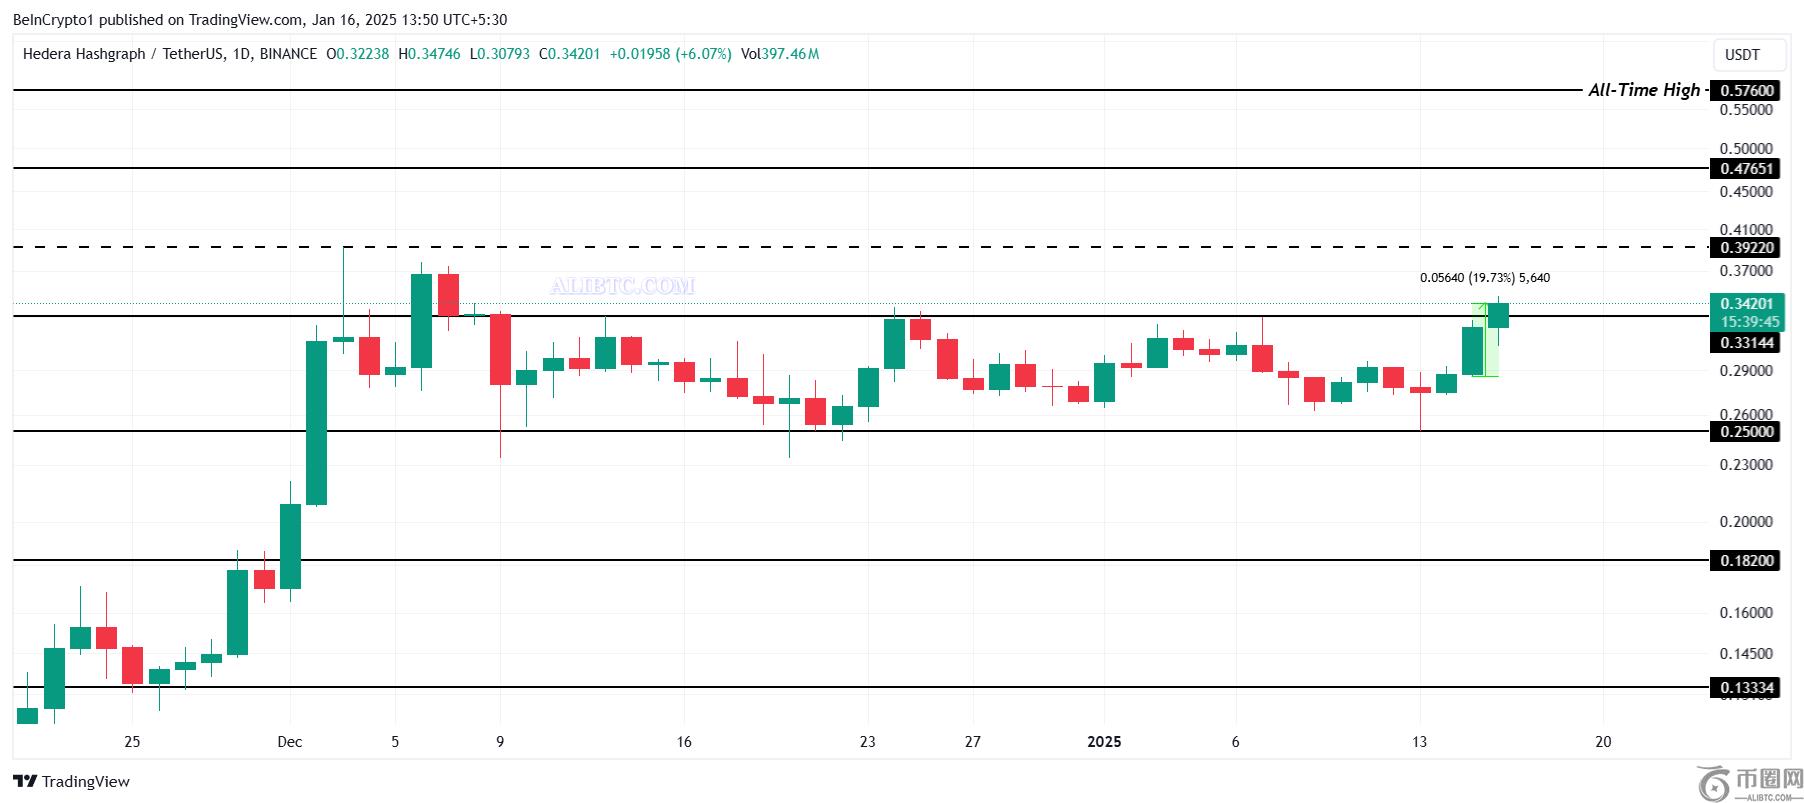Click the 0.25000 horizontal line label

click(1747, 432)
